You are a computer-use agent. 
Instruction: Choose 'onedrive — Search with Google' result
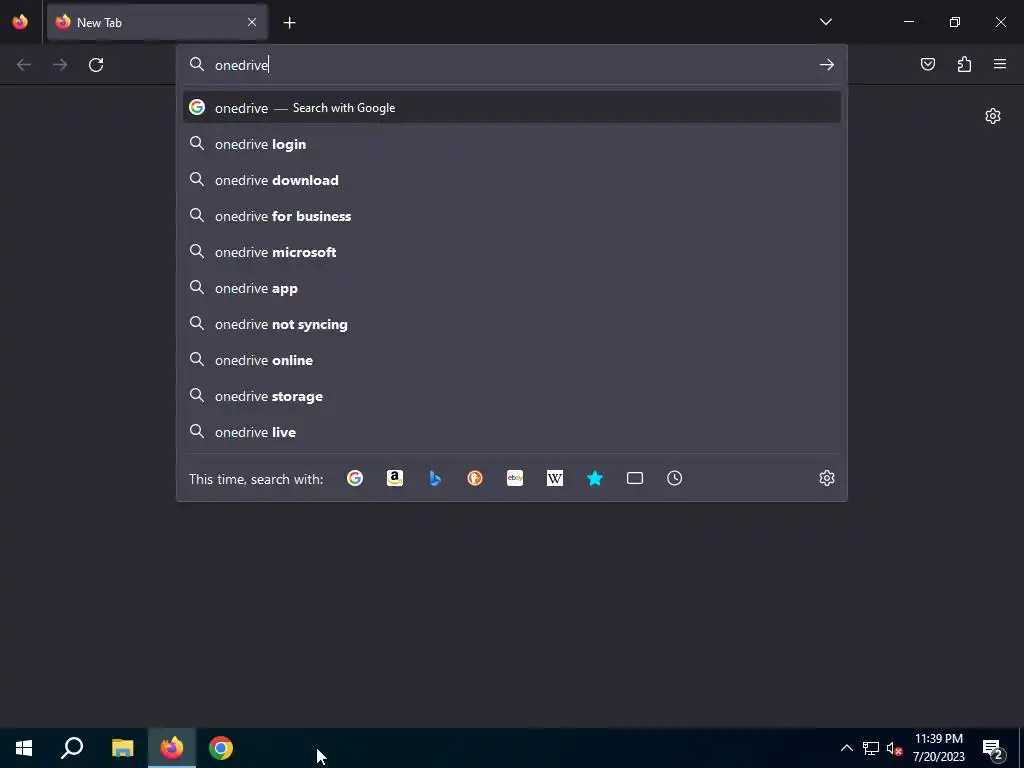click(x=511, y=108)
